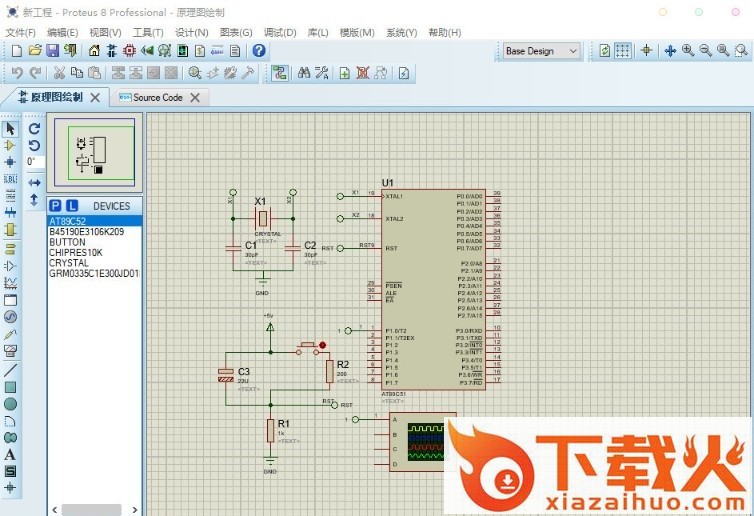Click rotate clockwise icon
This screenshot has height=516, width=754.
coord(34,128)
